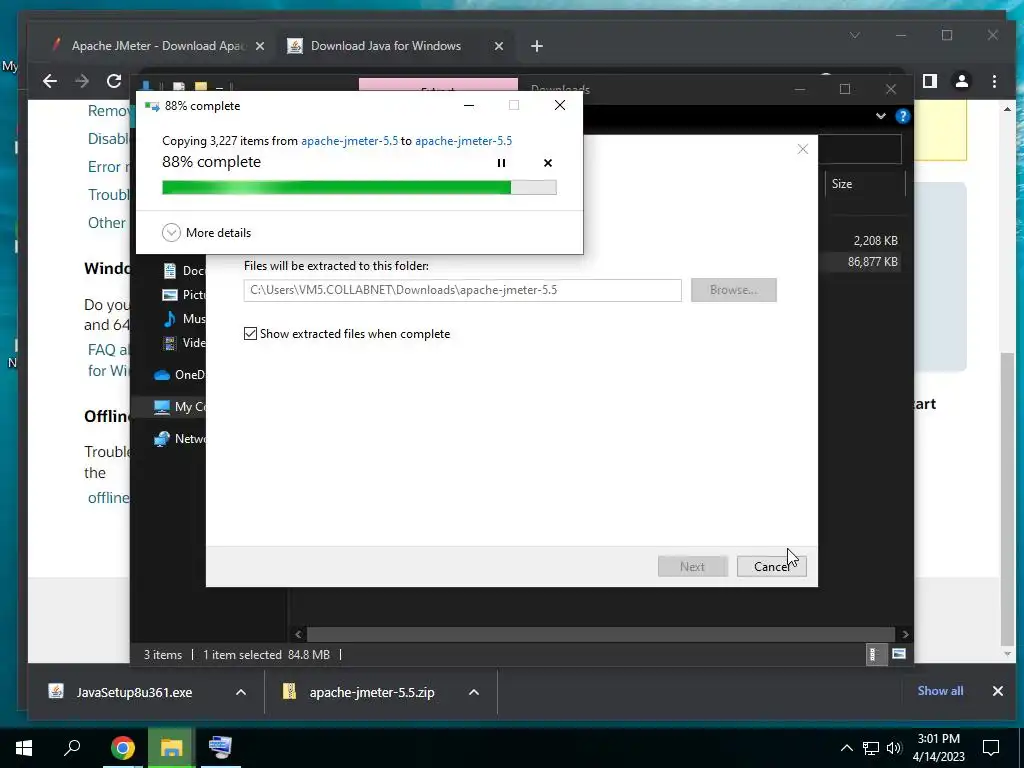Open JavaSetup8u361.exe download item
This screenshot has height=768, width=1024.
pyautogui.click(x=134, y=692)
